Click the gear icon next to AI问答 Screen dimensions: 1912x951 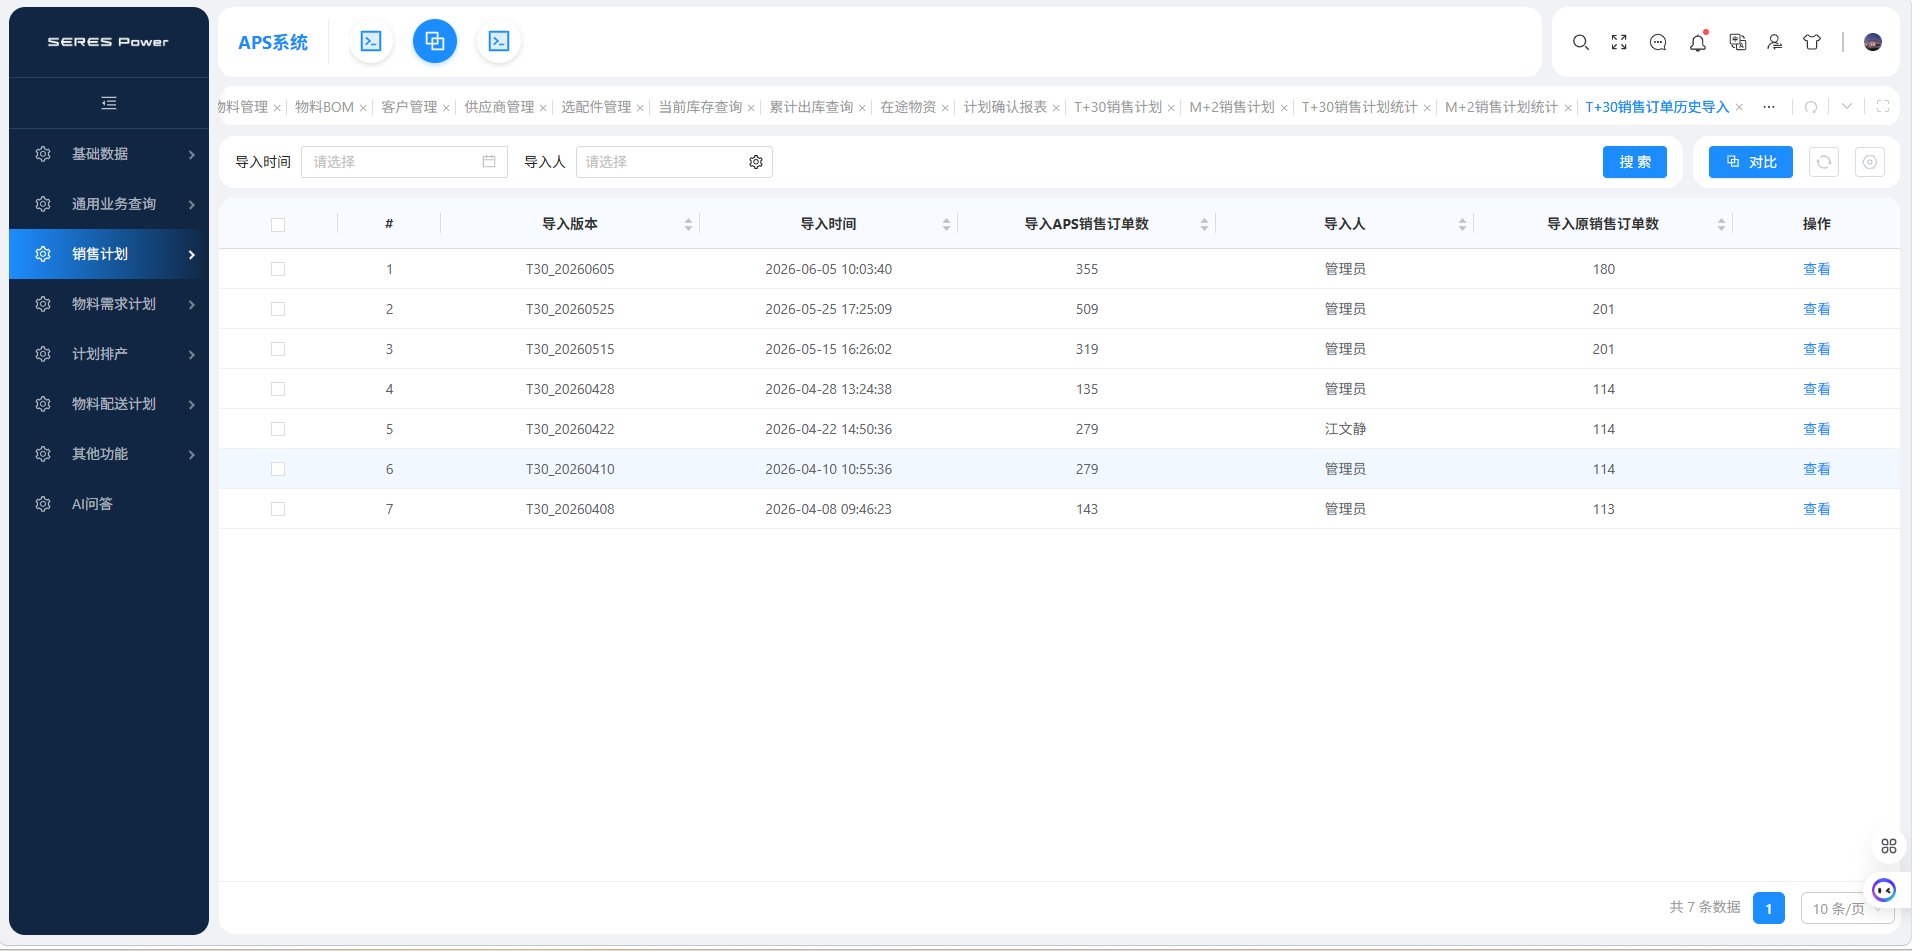(43, 504)
